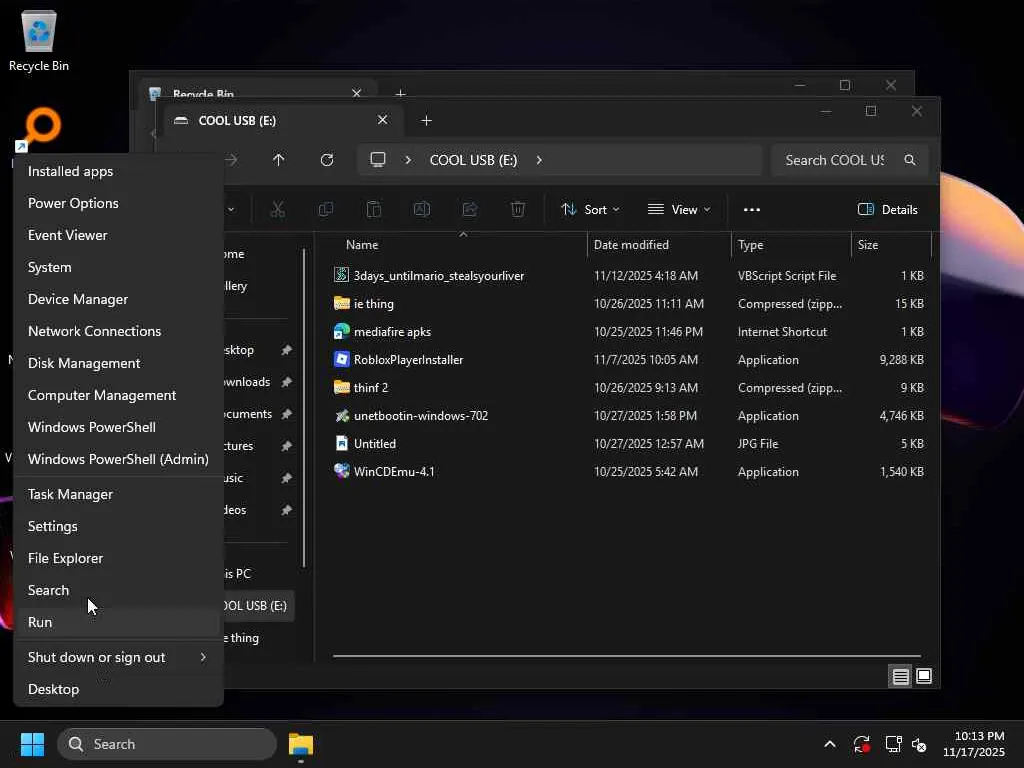This screenshot has height=768, width=1024.
Task: Open File Explorer from the taskbar
Action: click(301, 744)
